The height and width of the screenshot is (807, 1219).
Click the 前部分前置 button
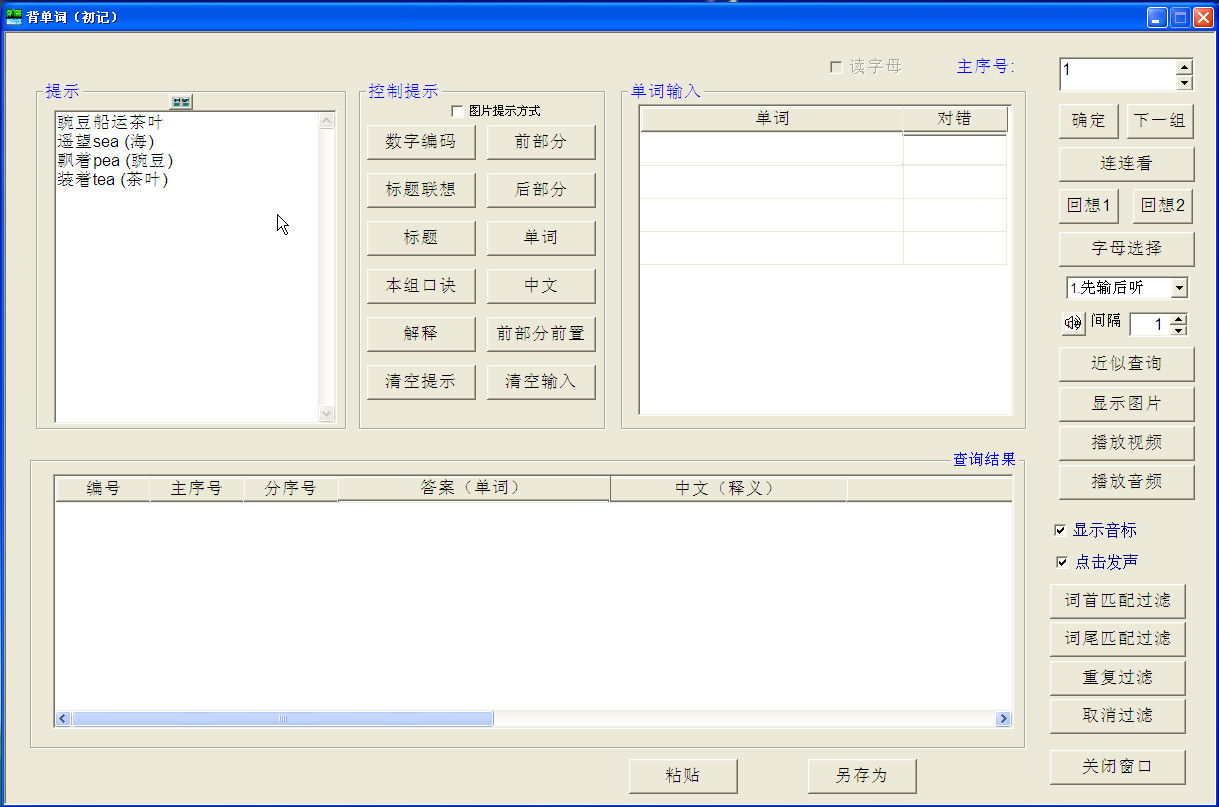[541, 334]
